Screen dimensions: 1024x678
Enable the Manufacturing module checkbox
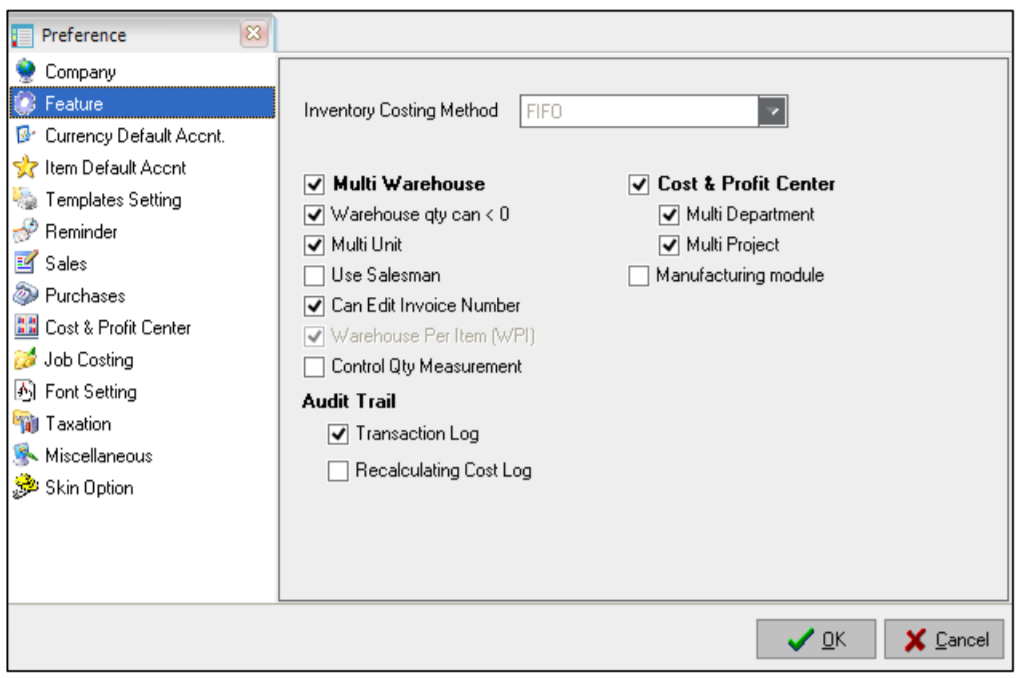pos(639,276)
